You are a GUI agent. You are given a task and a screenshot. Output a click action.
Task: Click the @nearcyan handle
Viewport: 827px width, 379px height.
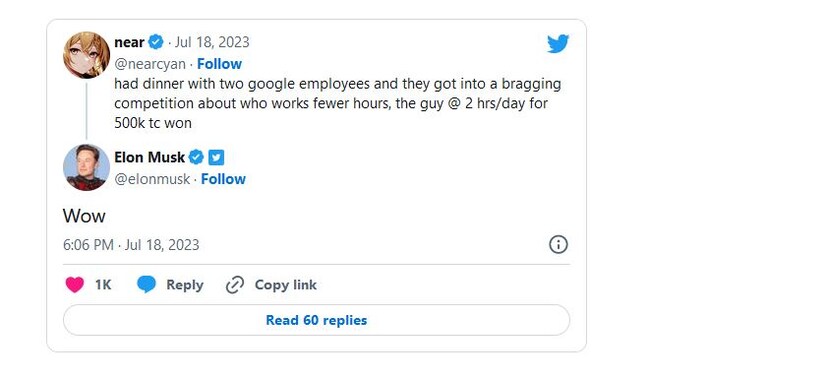click(x=150, y=64)
